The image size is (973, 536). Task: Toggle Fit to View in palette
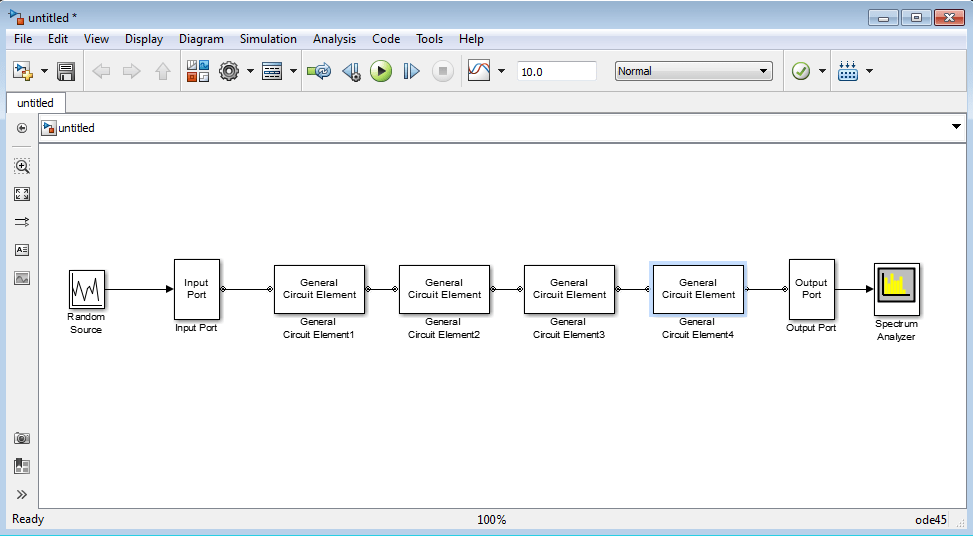coord(22,194)
